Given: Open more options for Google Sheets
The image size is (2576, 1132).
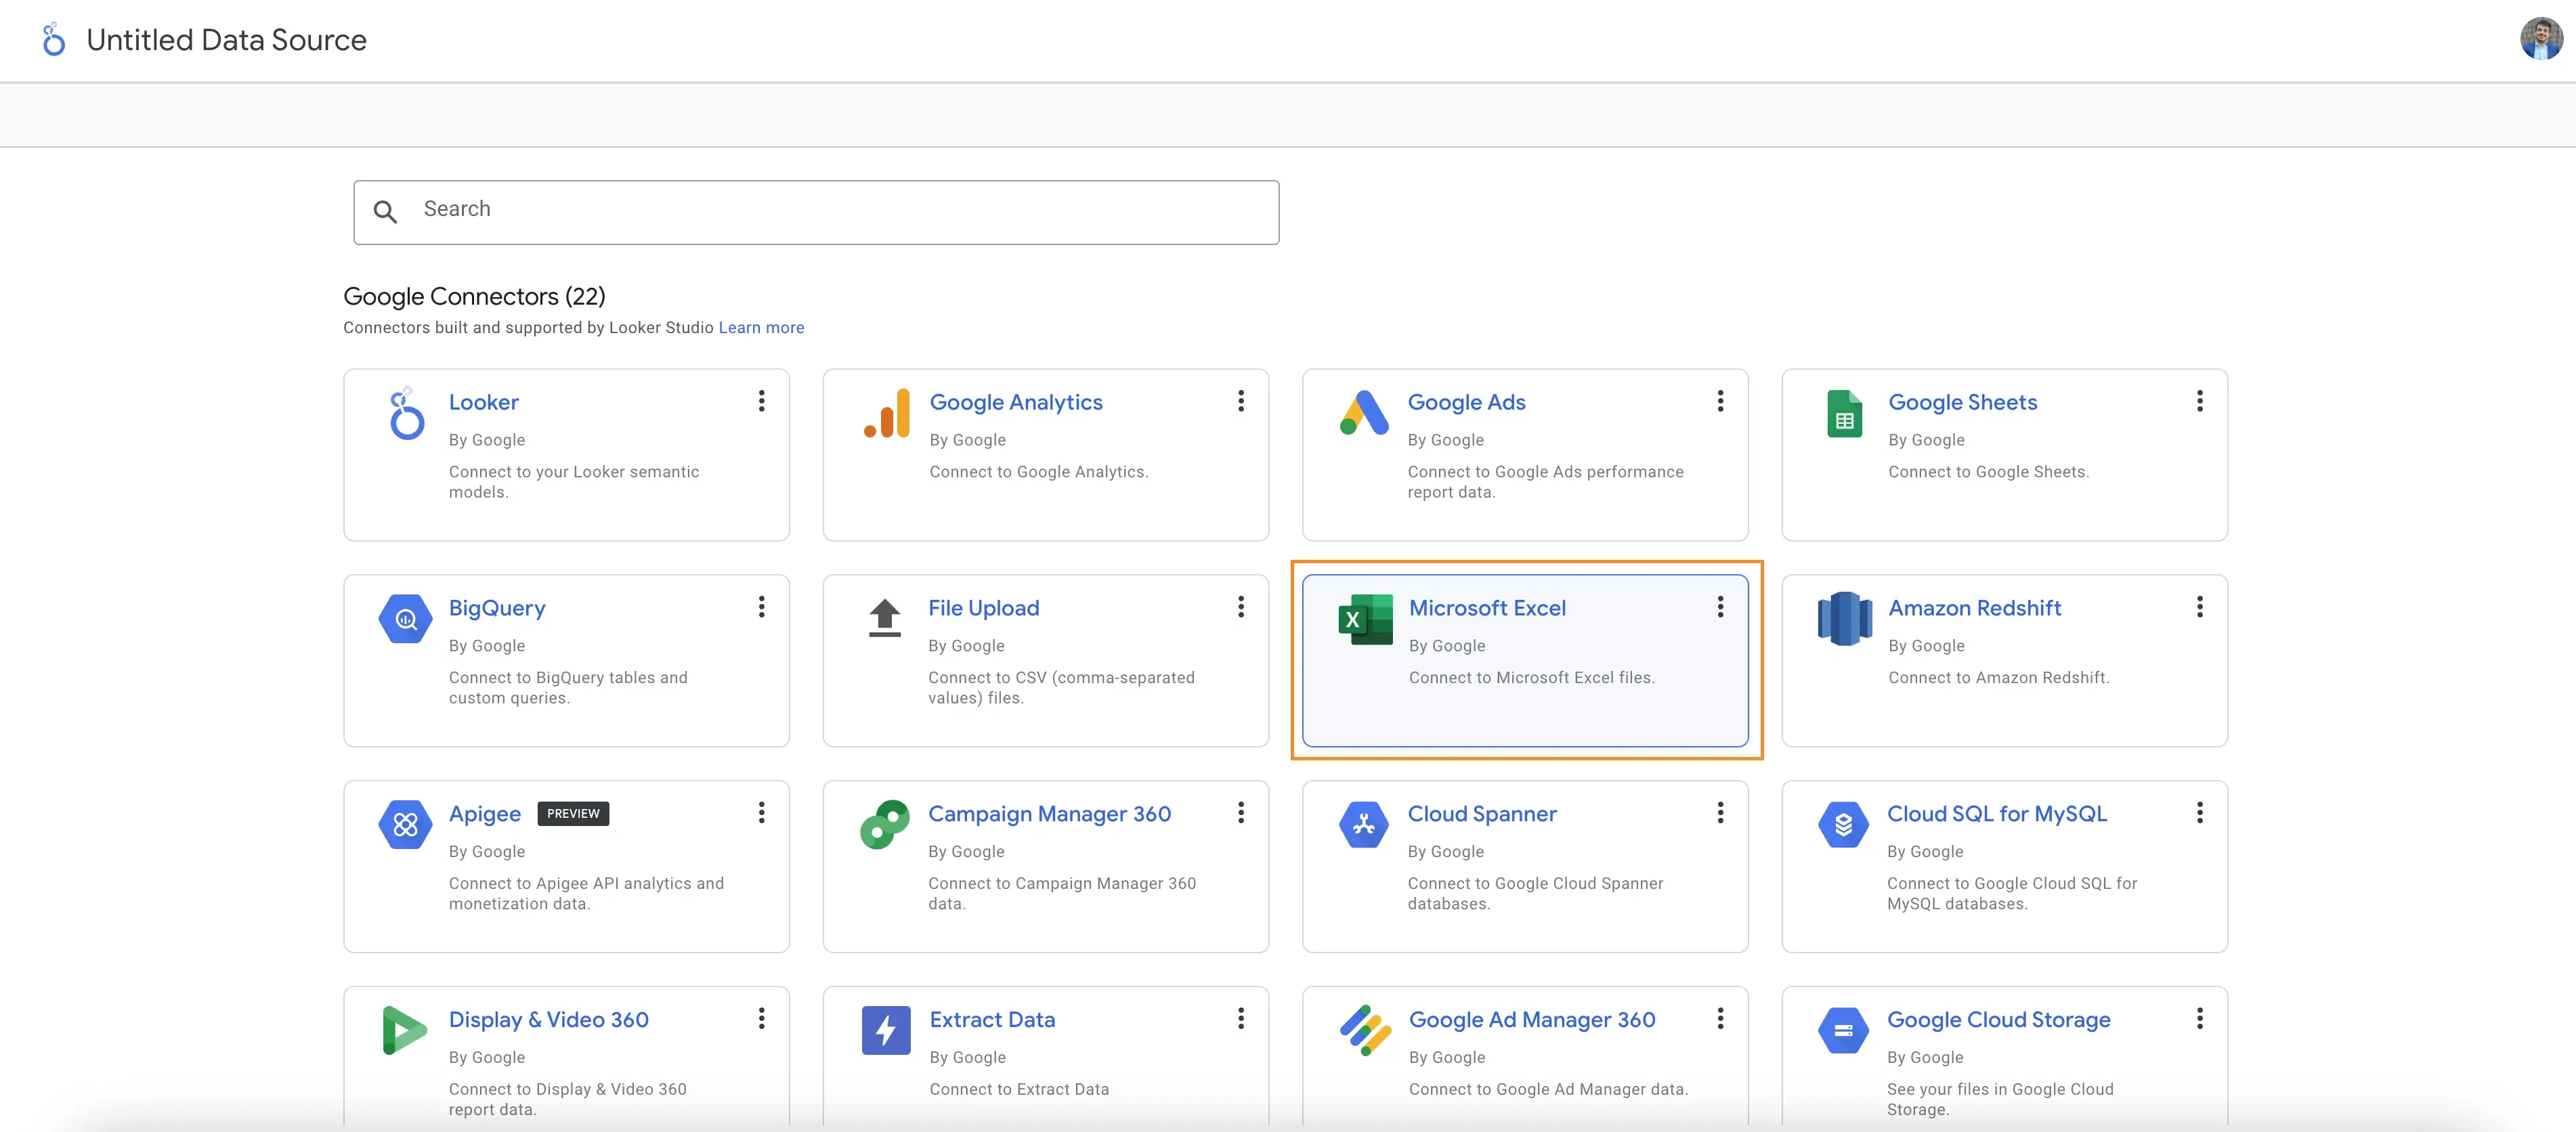Looking at the screenshot, I should tap(2199, 401).
